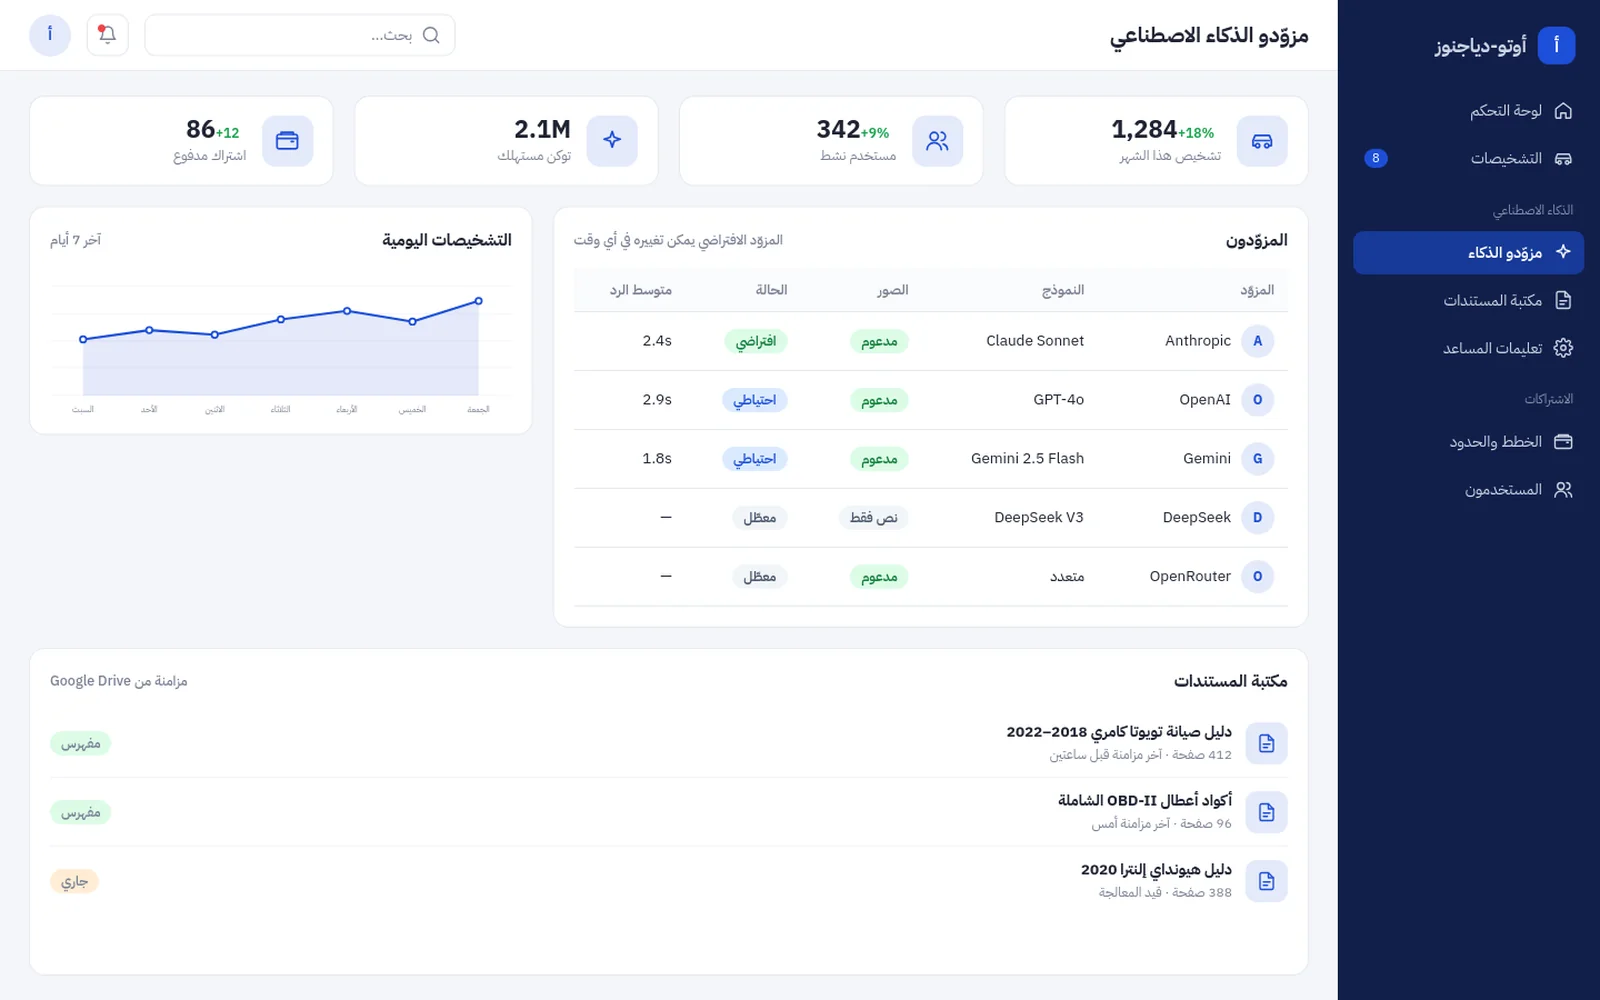The image size is (1600, 1000).
Task: Click the search magnifier icon
Action: click(431, 35)
